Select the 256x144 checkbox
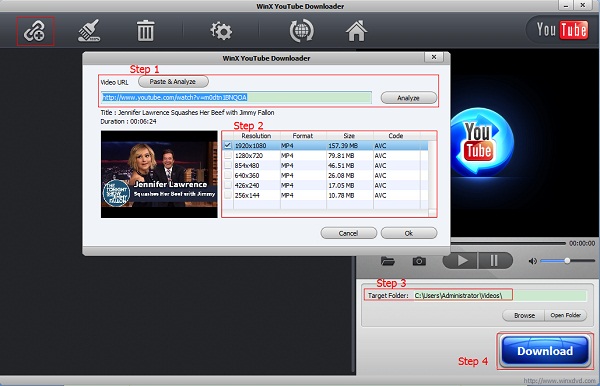Screen dimensions: 600x386 pyautogui.click(x=228, y=195)
